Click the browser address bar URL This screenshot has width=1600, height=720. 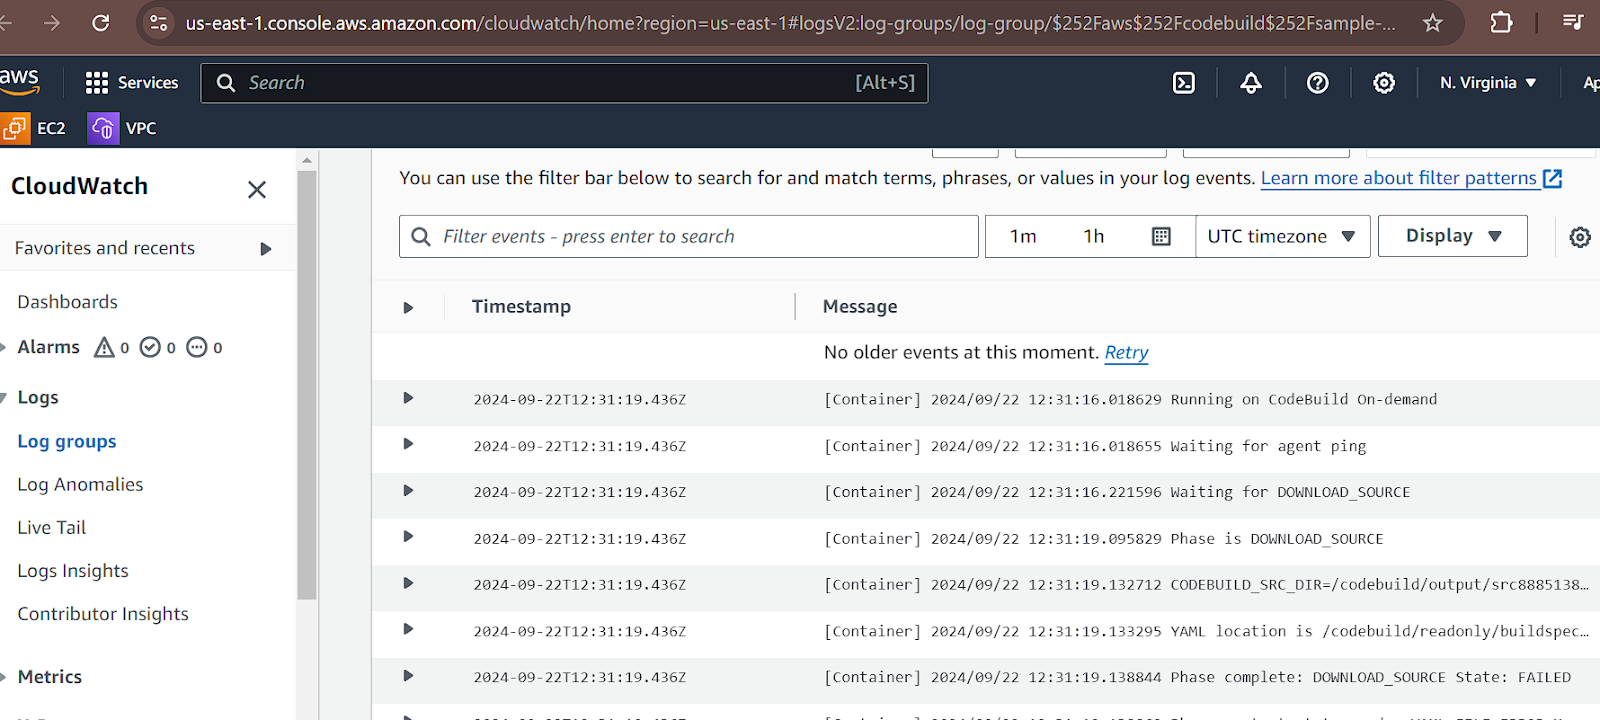tap(790, 22)
